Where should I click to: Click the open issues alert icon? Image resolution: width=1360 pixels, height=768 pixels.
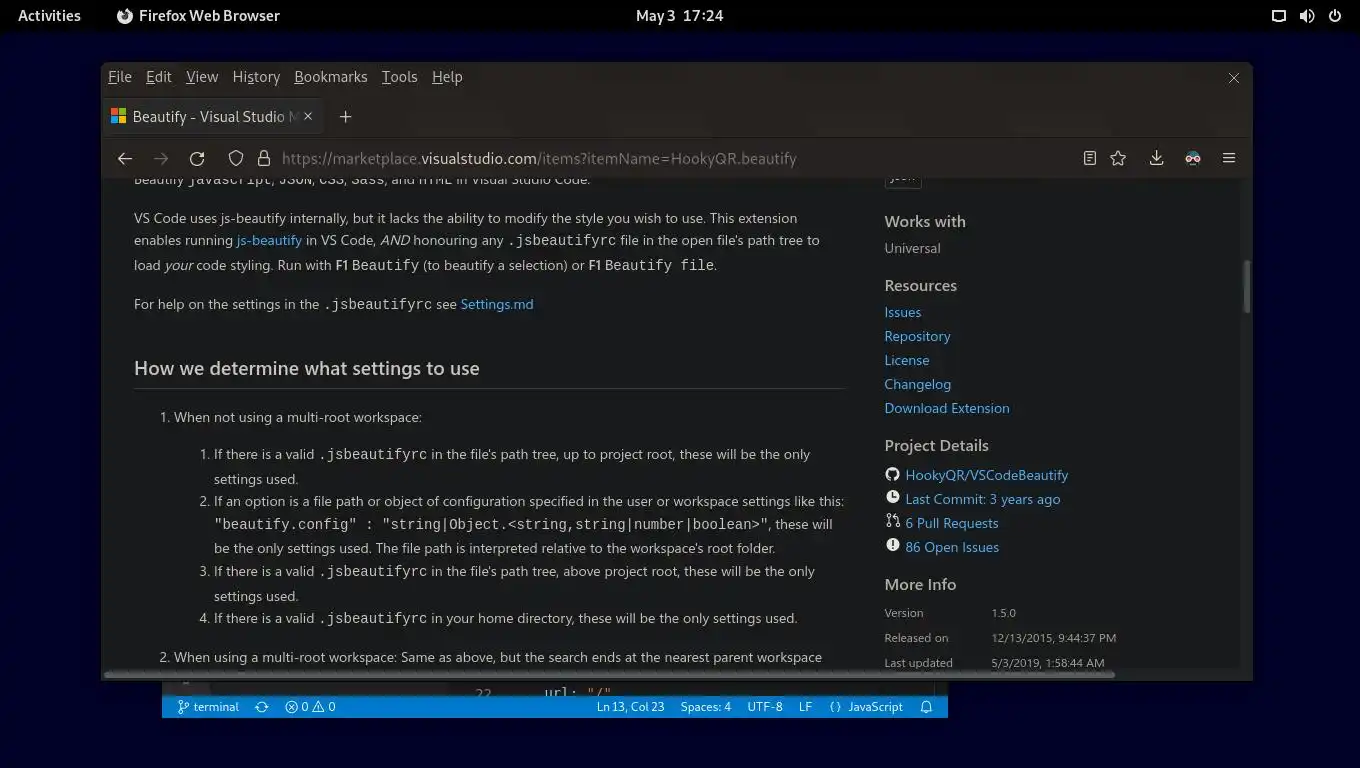click(892, 546)
